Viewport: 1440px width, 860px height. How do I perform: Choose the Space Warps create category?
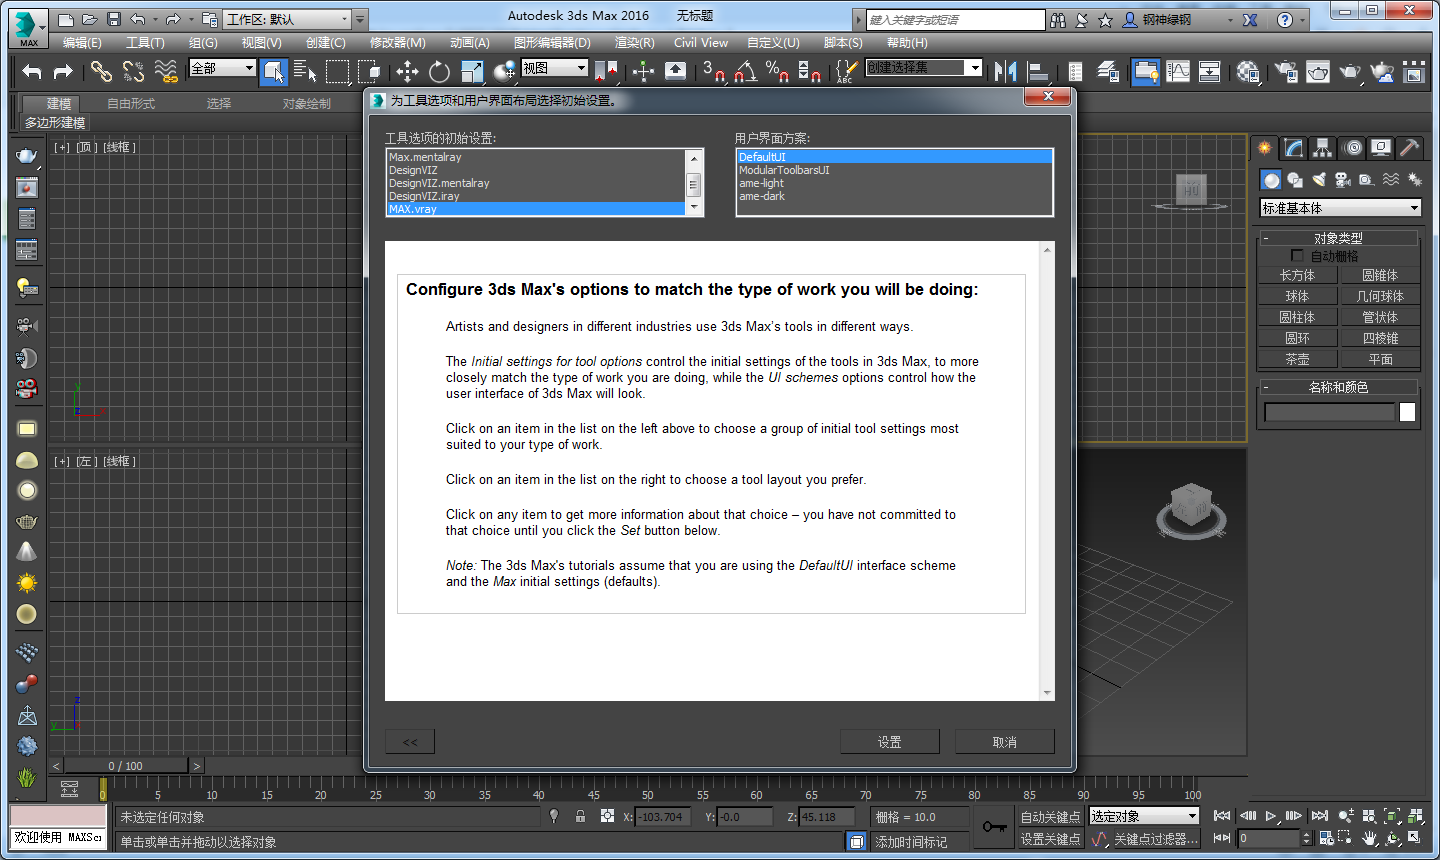pos(1391,180)
